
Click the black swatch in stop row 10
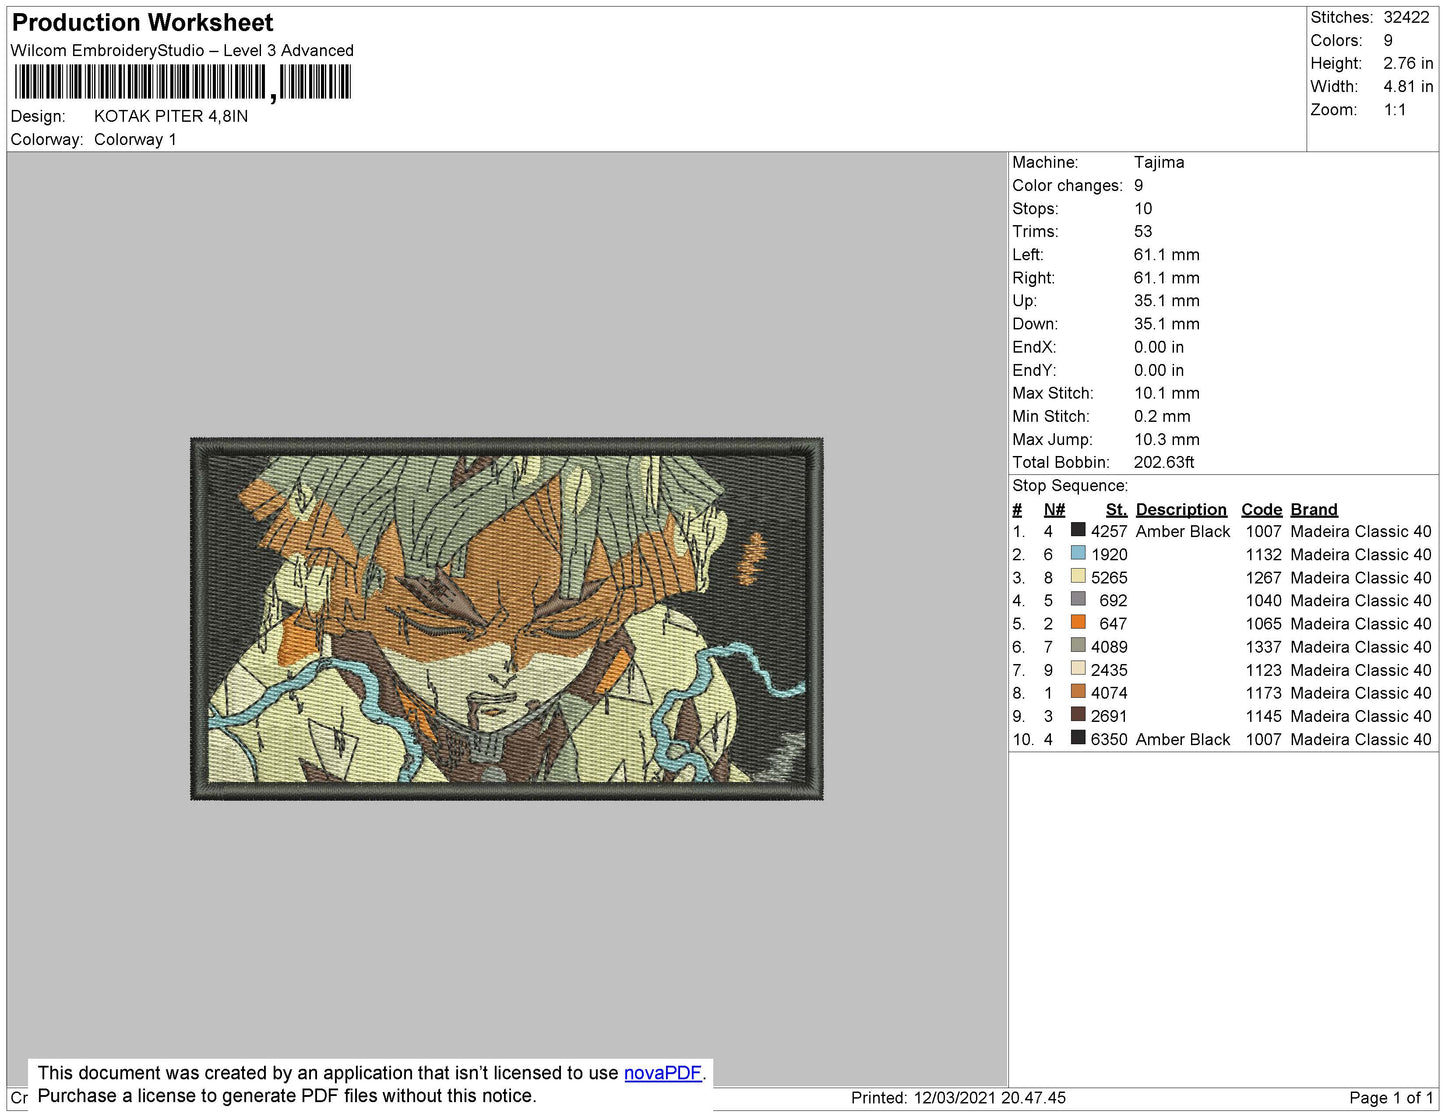coord(1078,737)
